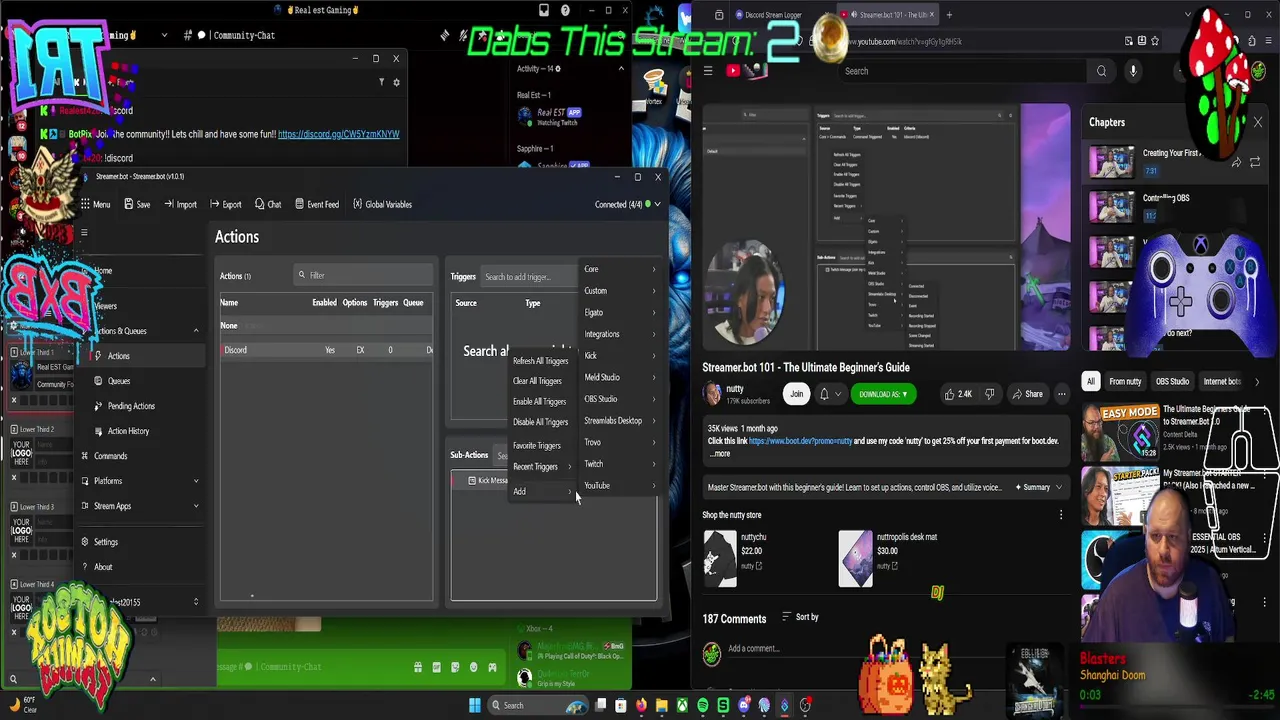The height and width of the screenshot is (720, 1280).
Task: Dislike the YouTube video
Action: click(x=990, y=394)
